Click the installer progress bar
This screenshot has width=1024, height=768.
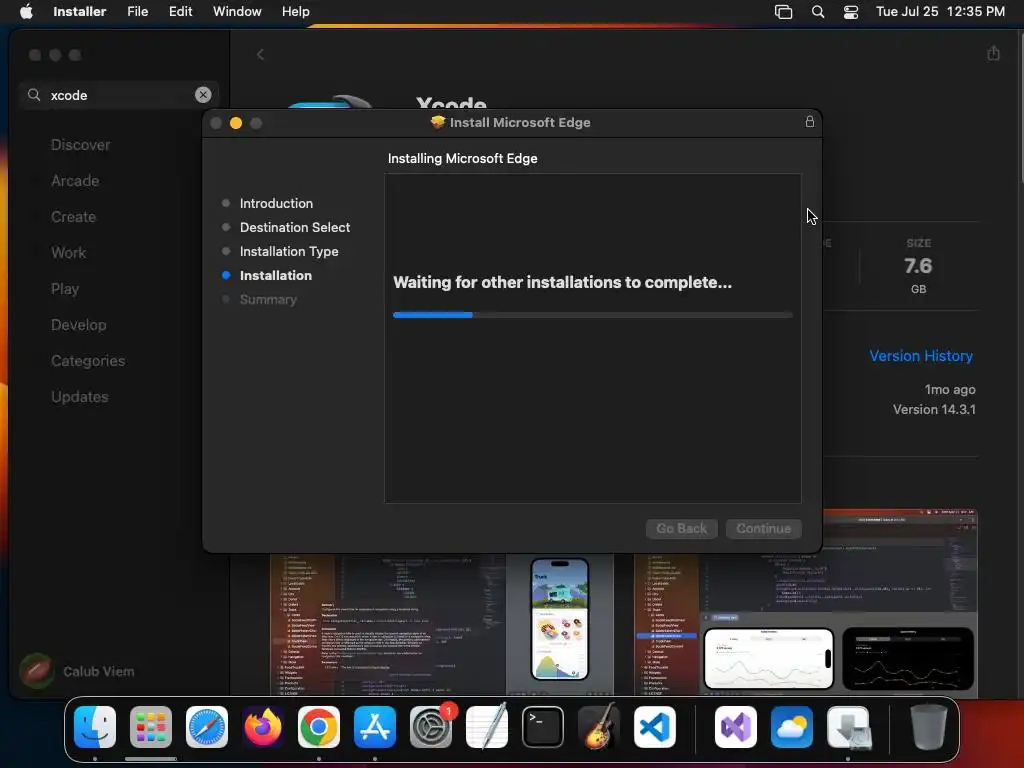[593, 315]
